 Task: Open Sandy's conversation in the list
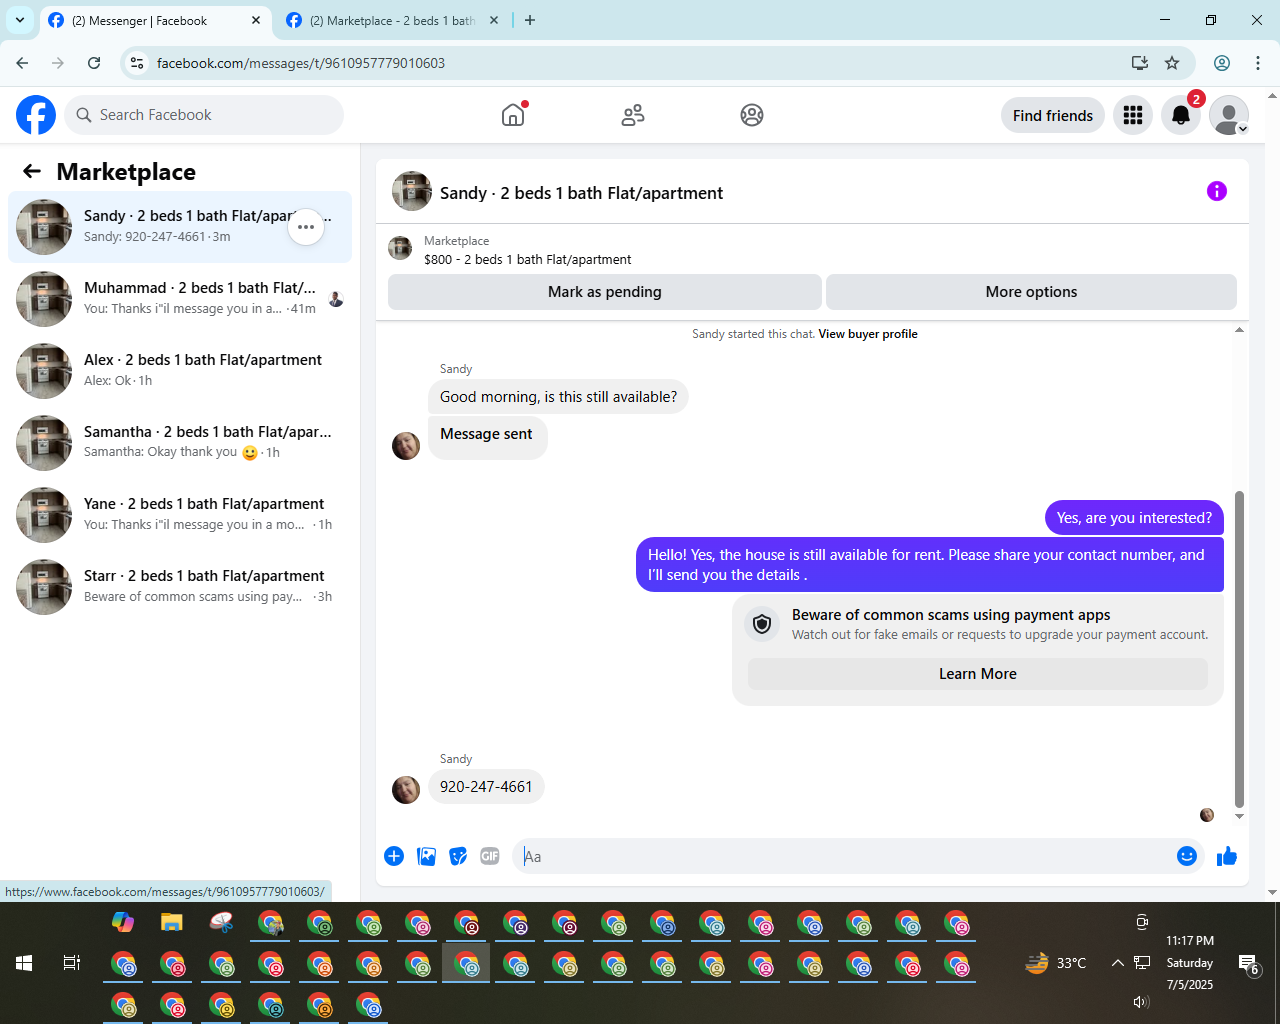180,227
